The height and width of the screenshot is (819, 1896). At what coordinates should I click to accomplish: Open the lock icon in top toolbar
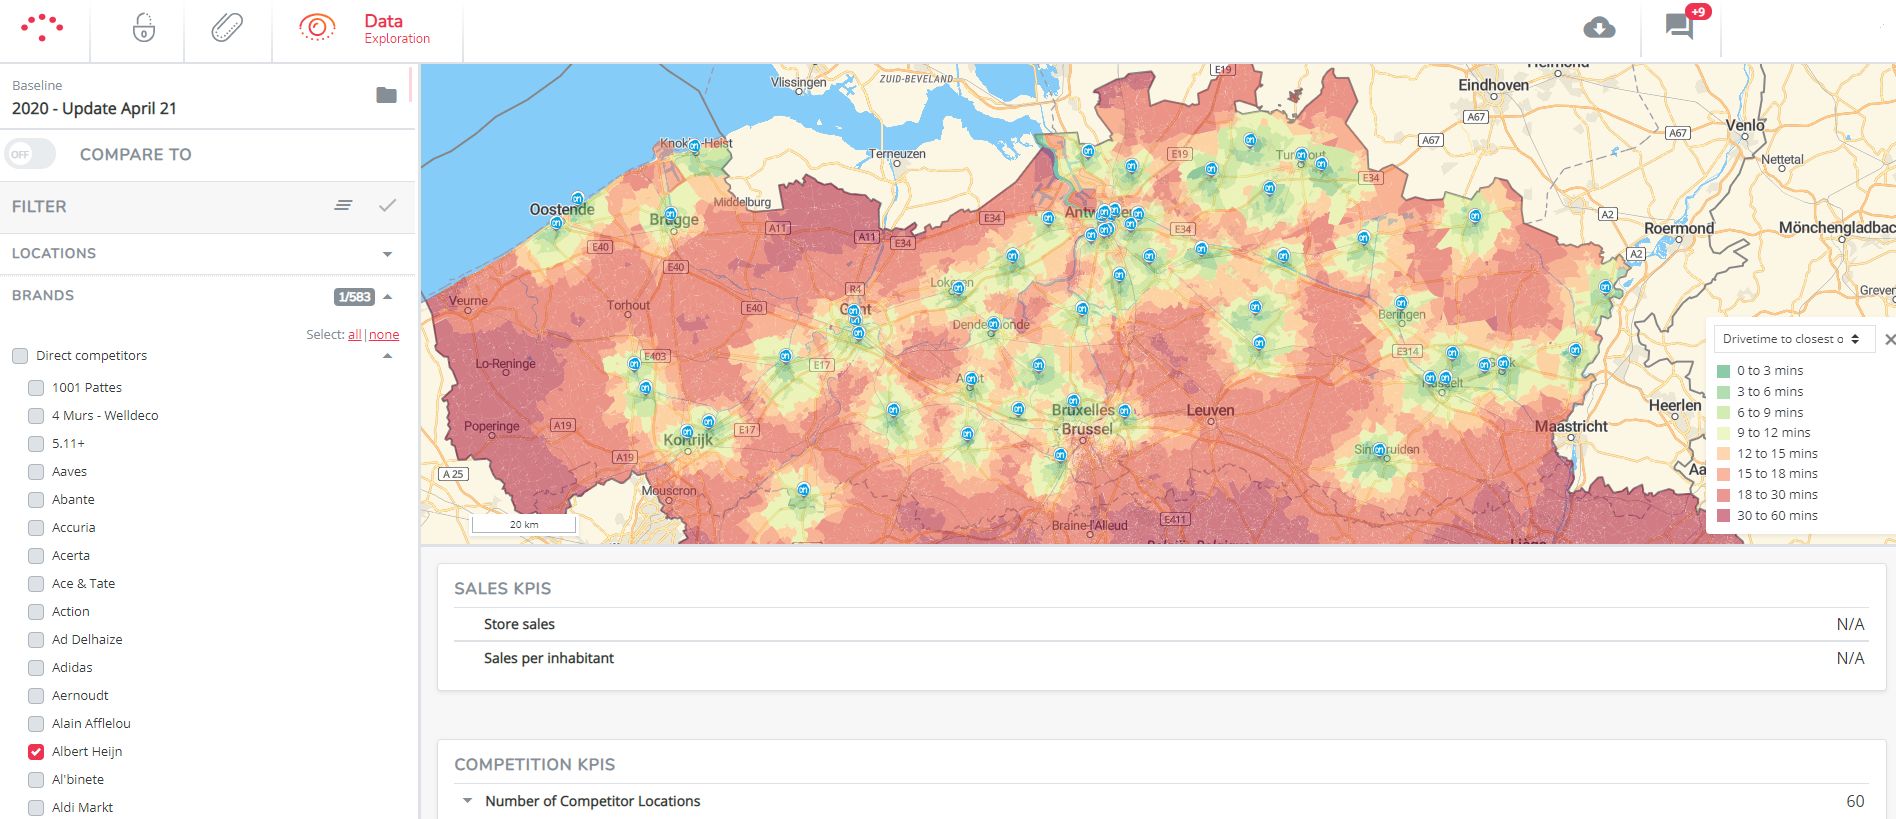[144, 28]
